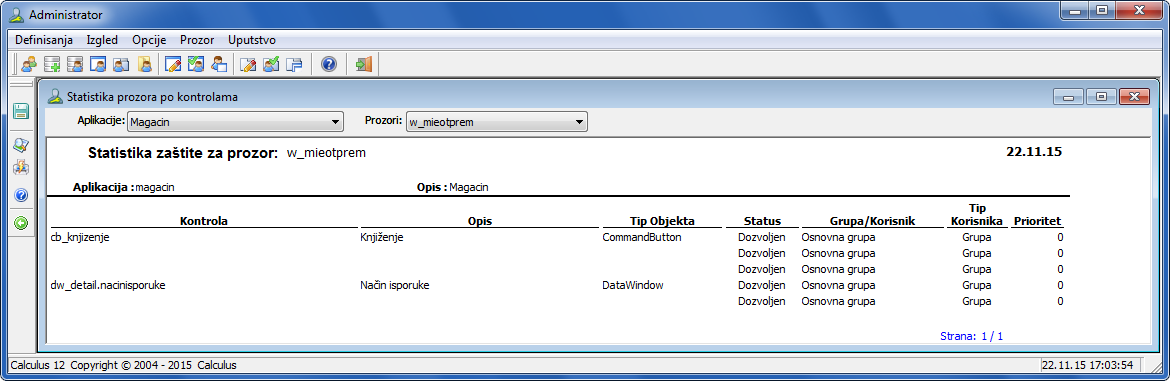Screen dimensions: 1170x381
Task: Click the folder with user icon
Action: point(145,64)
